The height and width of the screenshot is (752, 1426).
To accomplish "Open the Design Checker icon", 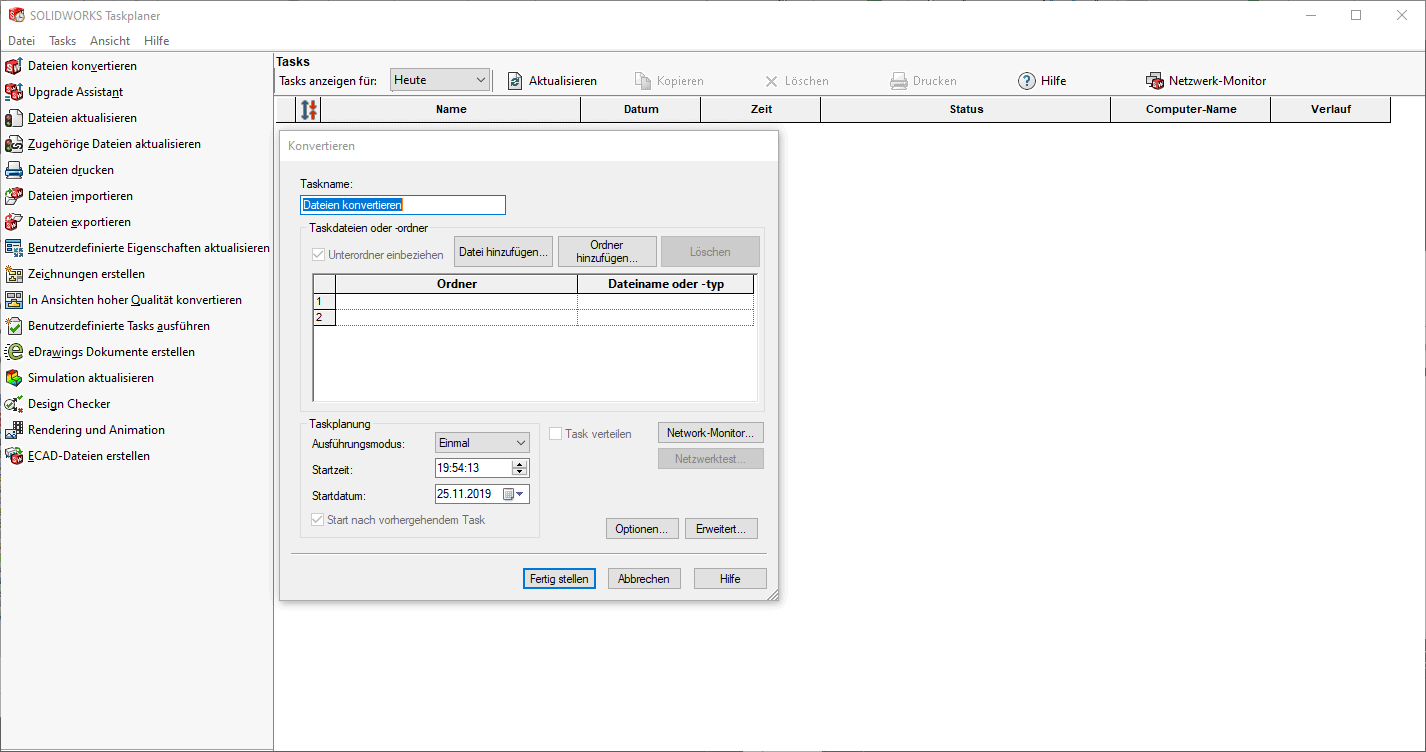I will (x=13, y=404).
